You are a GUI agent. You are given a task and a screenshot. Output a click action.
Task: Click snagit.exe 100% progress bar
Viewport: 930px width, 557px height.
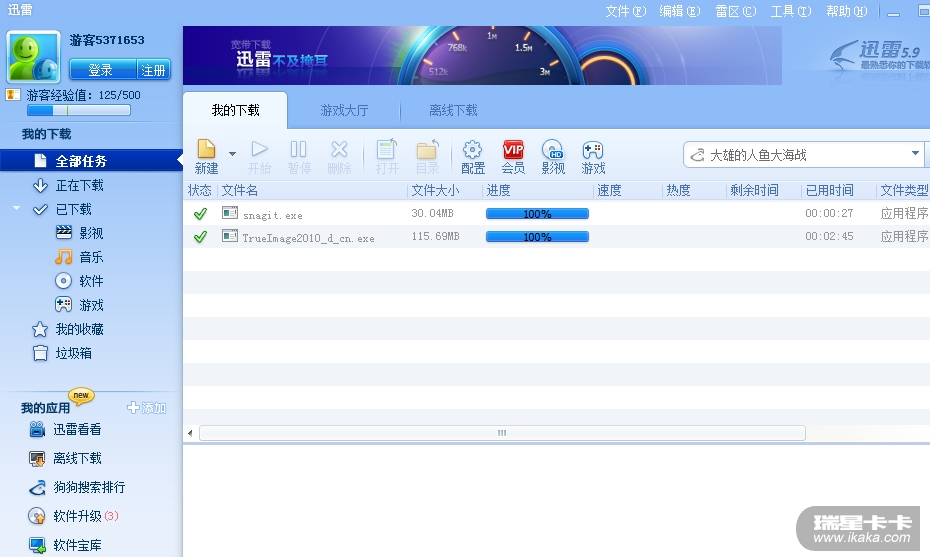point(537,214)
